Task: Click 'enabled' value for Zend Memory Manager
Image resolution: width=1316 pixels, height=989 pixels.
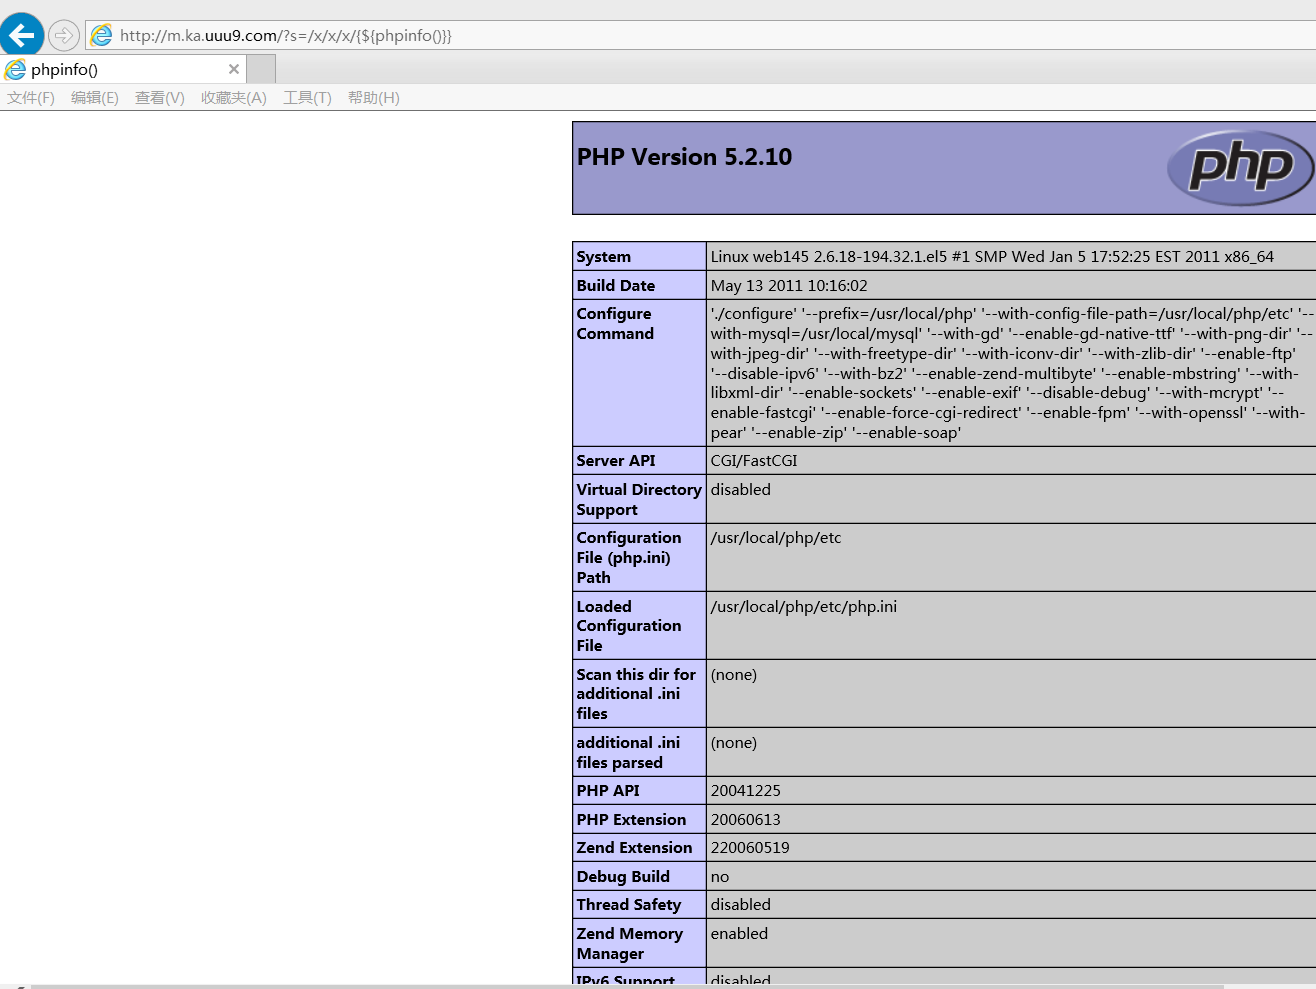Action: (x=740, y=934)
